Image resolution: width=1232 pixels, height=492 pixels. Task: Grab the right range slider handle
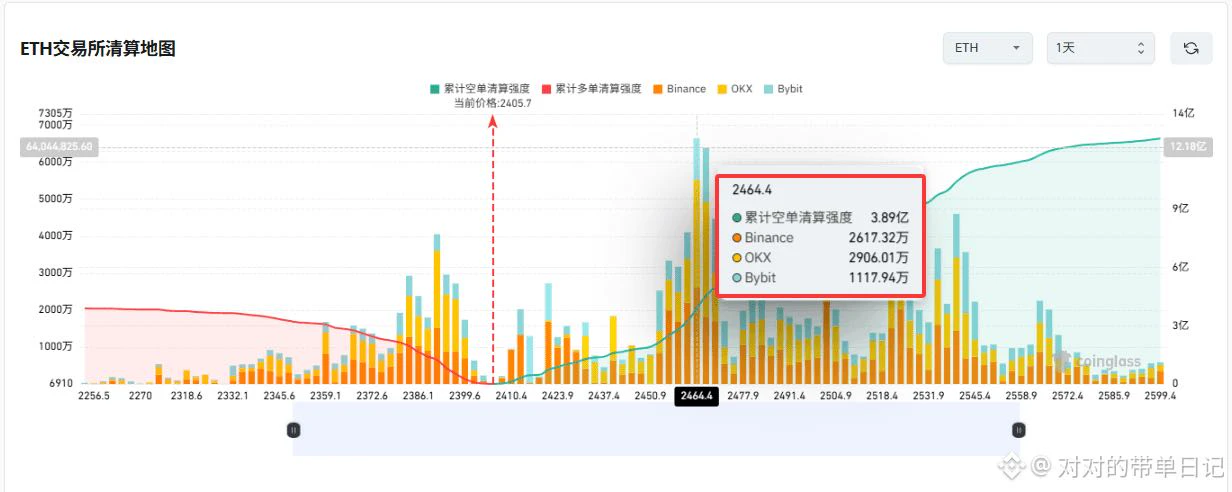click(x=1018, y=430)
